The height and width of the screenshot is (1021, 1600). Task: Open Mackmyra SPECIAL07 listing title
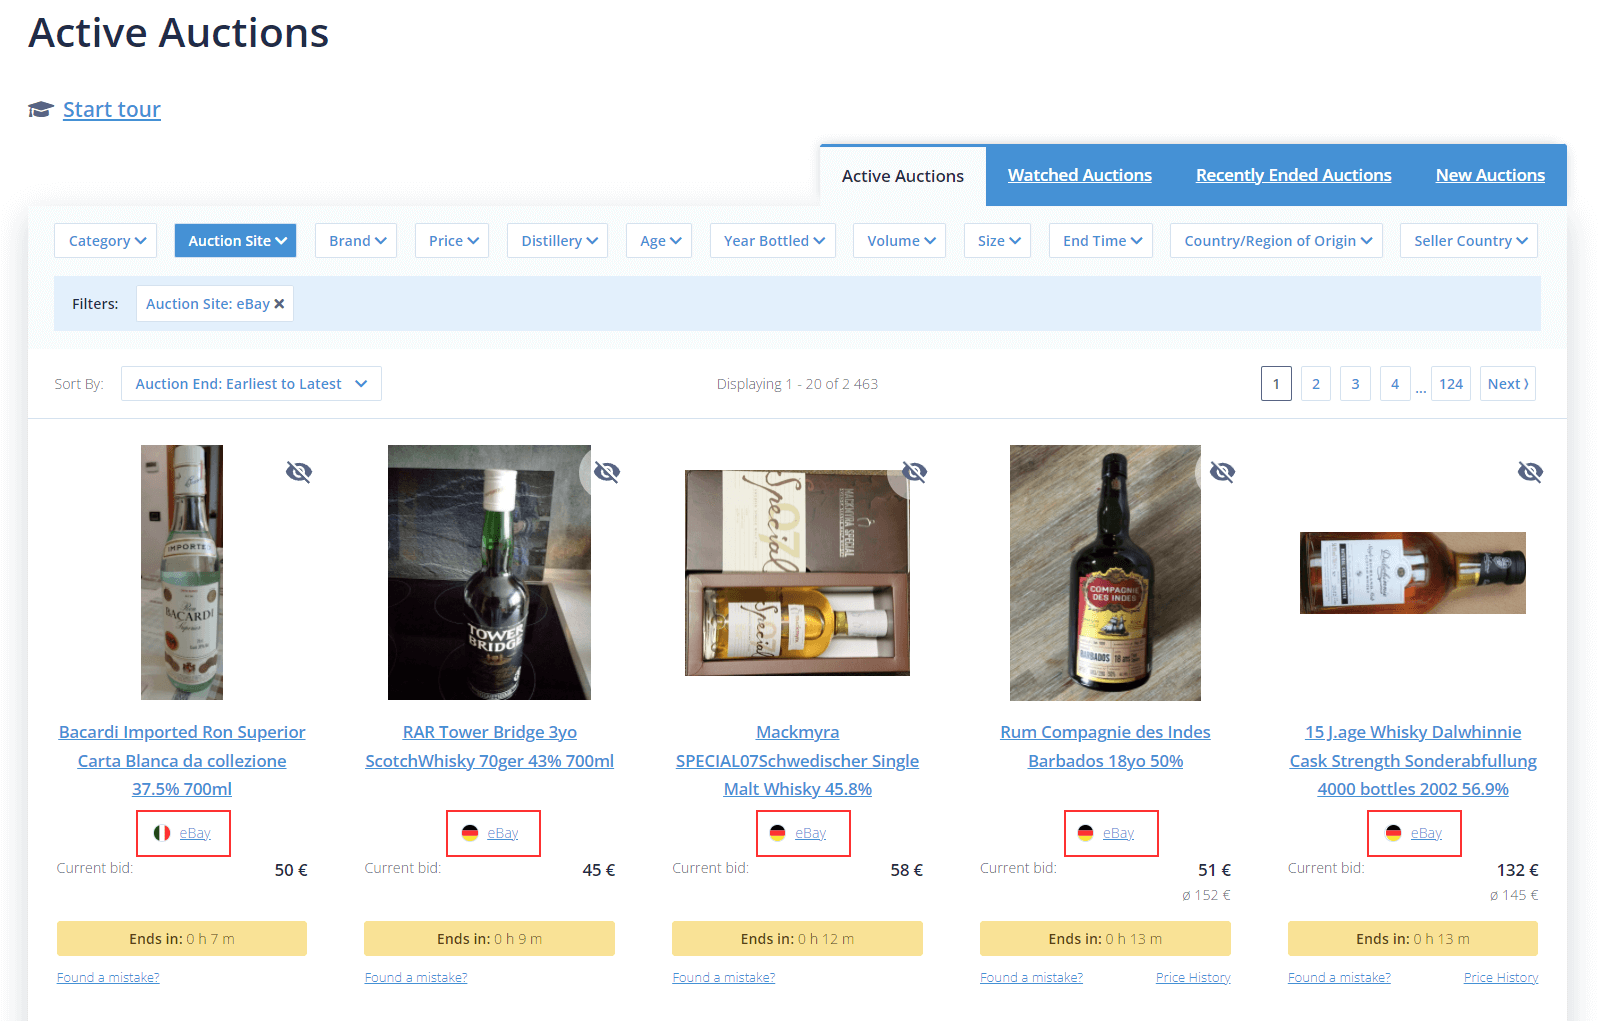pyautogui.click(x=797, y=761)
